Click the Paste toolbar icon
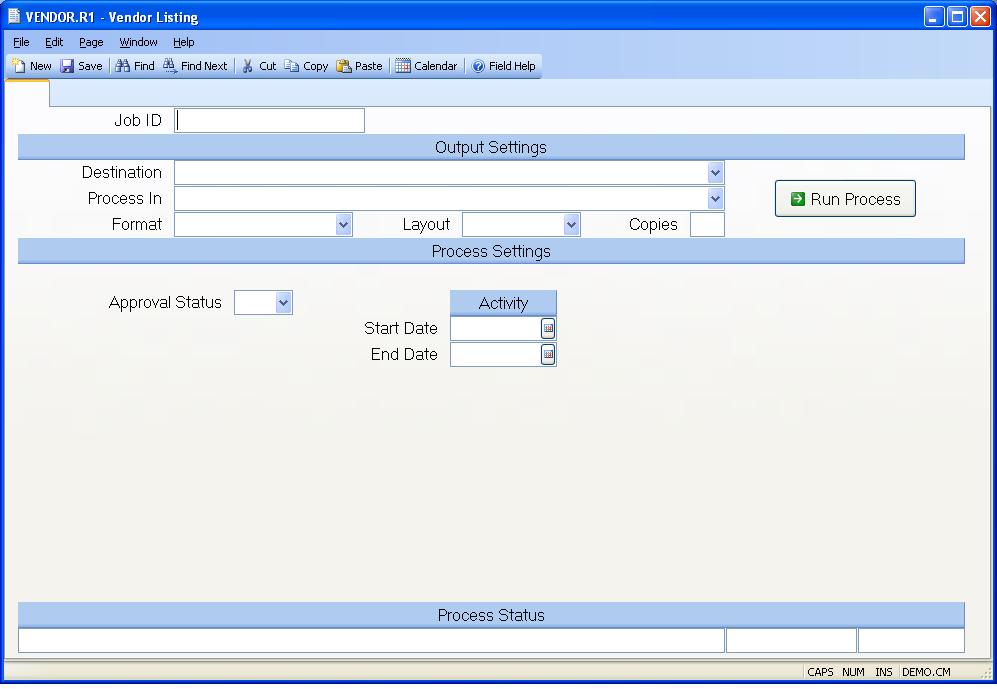This screenshot has width=997, height=689. (344, 66)
